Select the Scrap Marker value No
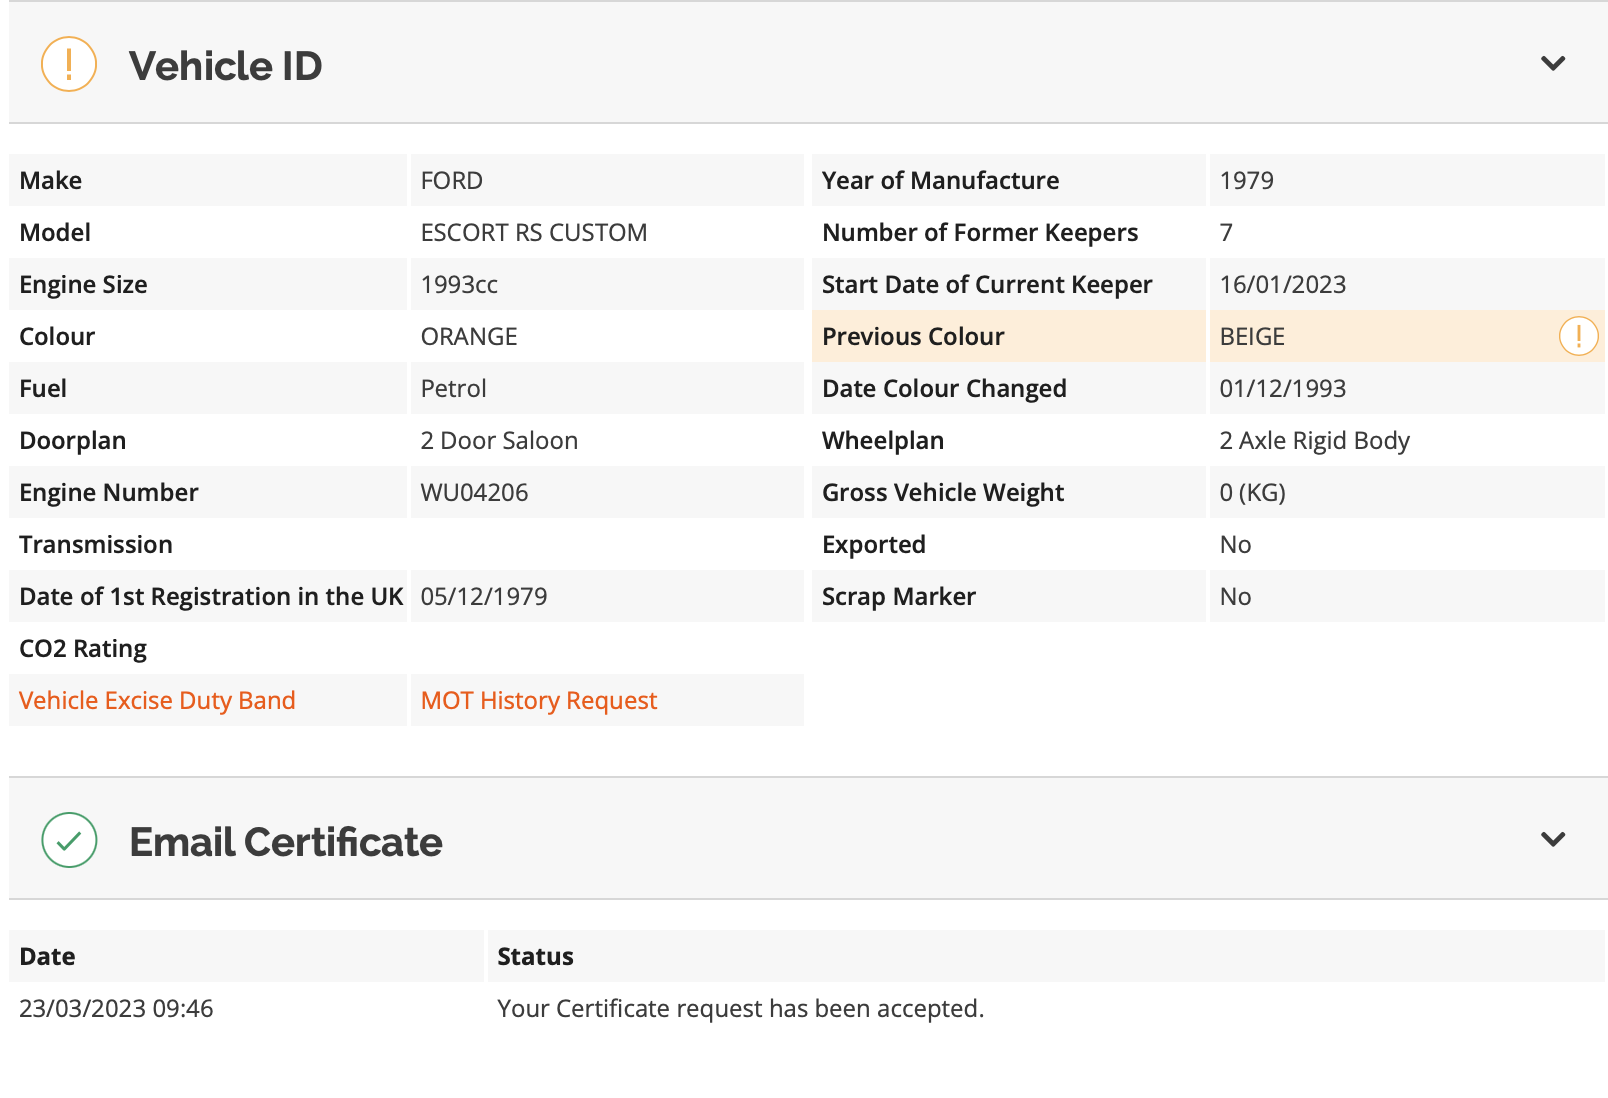The width and height of the screenshot is (1608, 1098). click(x=1236, y=596)
